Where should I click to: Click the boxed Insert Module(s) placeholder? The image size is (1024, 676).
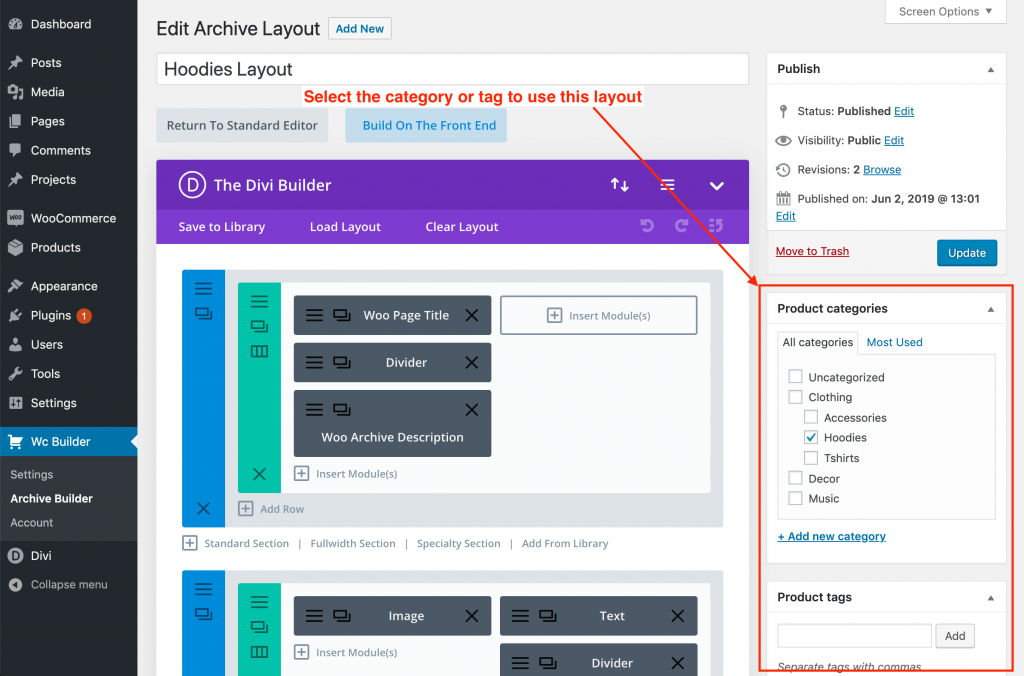click(x=598, y=315)
